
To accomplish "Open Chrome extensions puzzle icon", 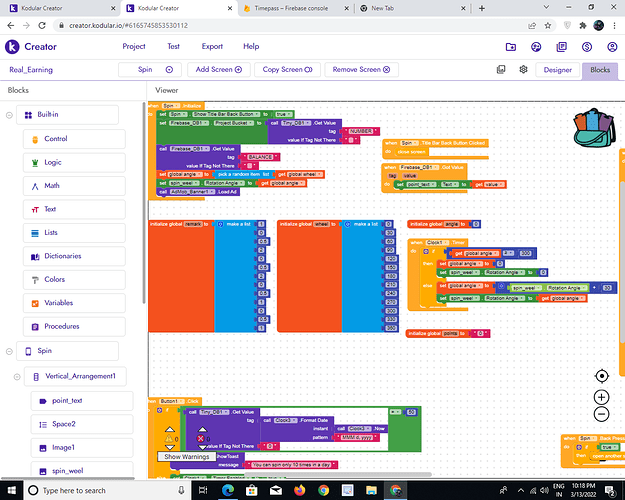I will click(x=583, y=26).
